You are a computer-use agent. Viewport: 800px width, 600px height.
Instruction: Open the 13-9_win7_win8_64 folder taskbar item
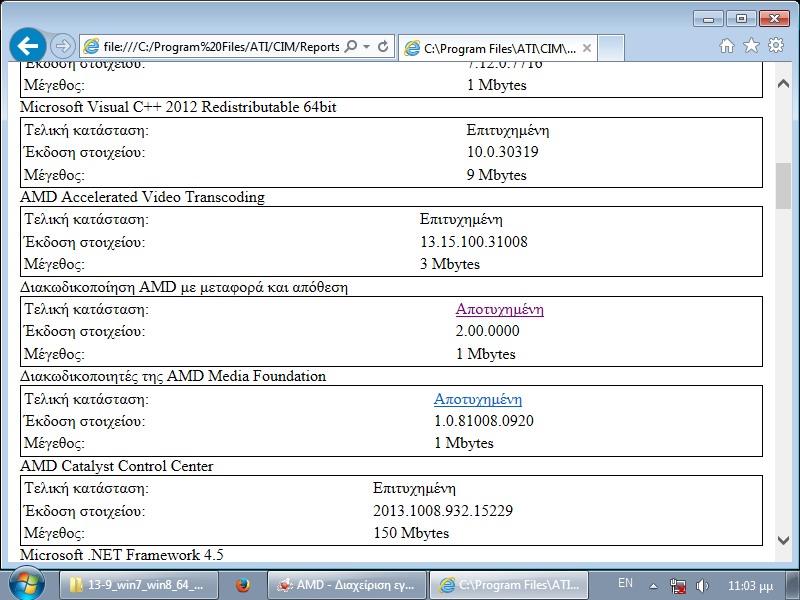click(139, 585)
